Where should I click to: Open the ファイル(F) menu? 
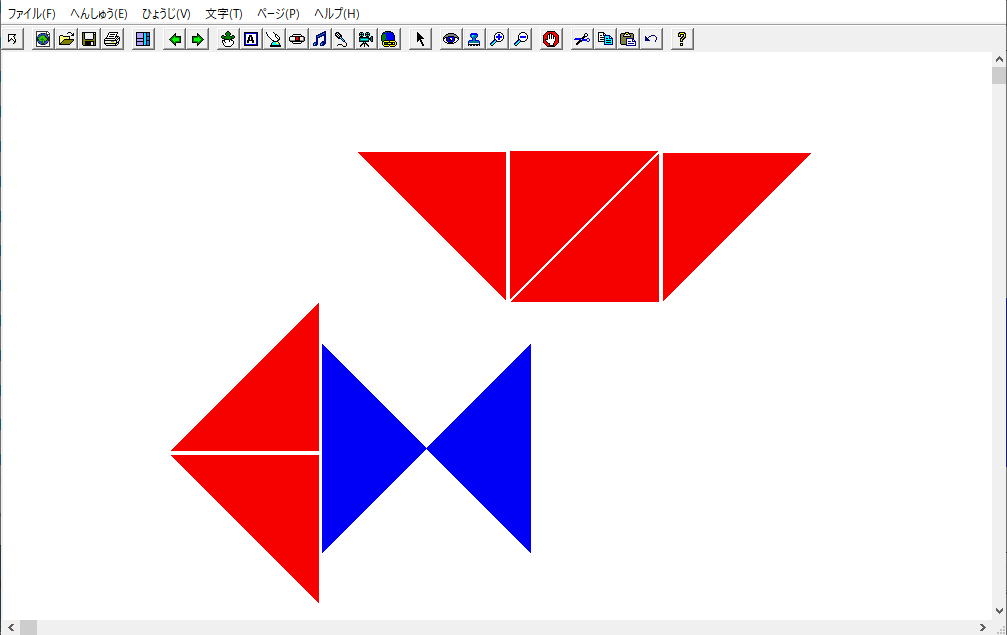click(x=32, y=14)
